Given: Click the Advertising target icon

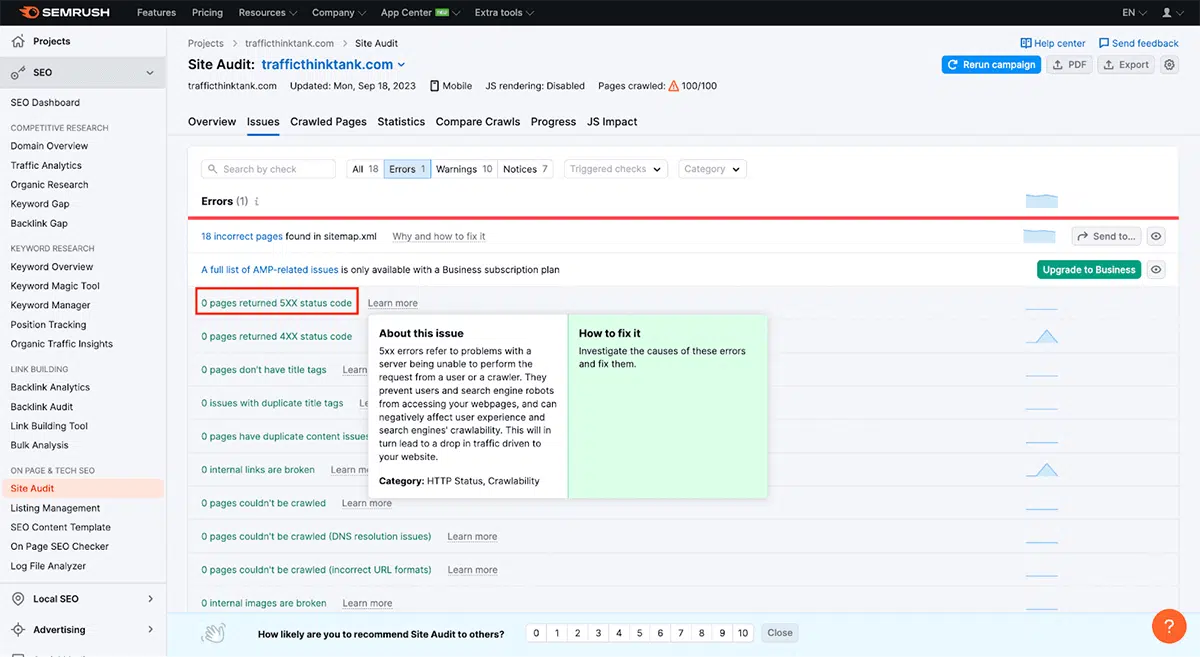Looking at the screenshot, I should [x=18, y=630].
